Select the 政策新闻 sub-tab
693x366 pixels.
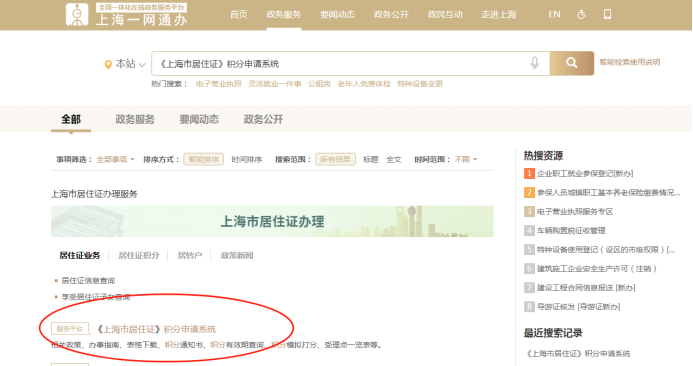coord(237,255)
